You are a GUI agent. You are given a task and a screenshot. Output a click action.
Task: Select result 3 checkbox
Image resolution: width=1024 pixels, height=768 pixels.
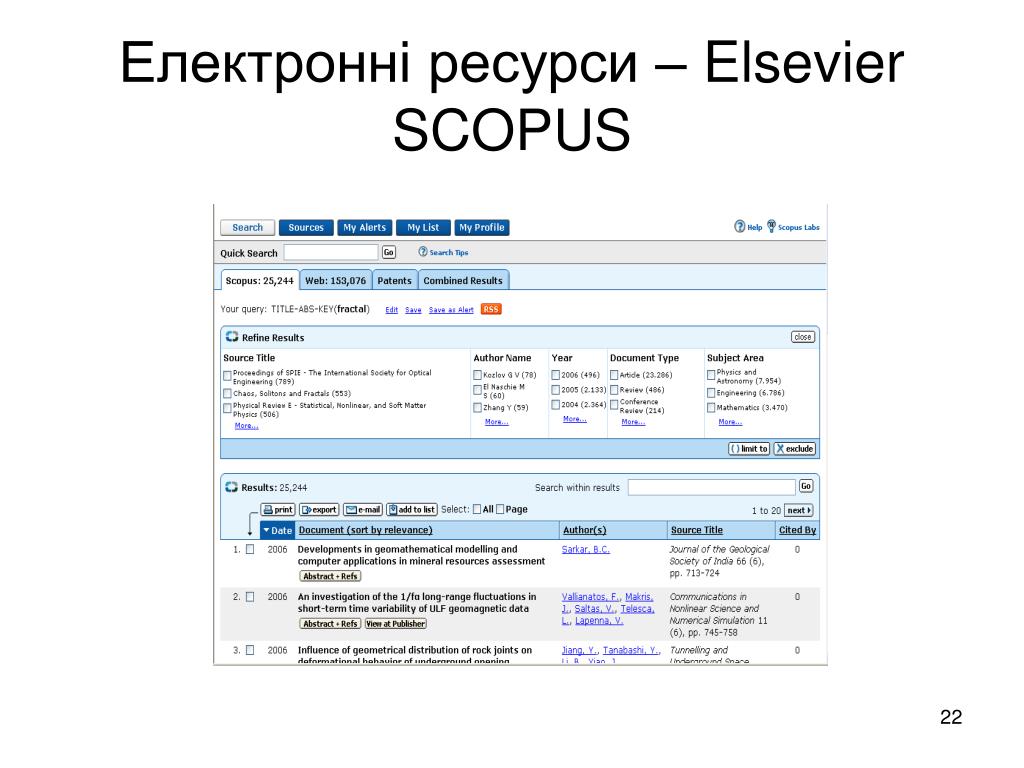(x=249, y=650)
